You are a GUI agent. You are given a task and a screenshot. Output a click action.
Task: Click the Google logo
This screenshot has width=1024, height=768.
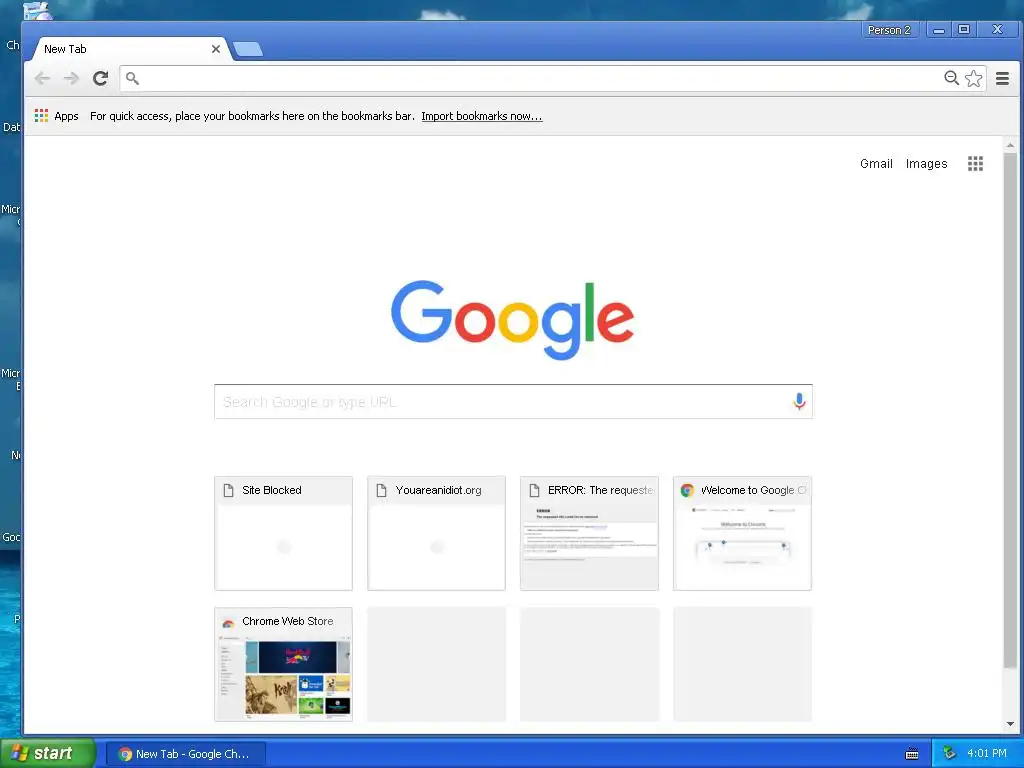[513, 319]
